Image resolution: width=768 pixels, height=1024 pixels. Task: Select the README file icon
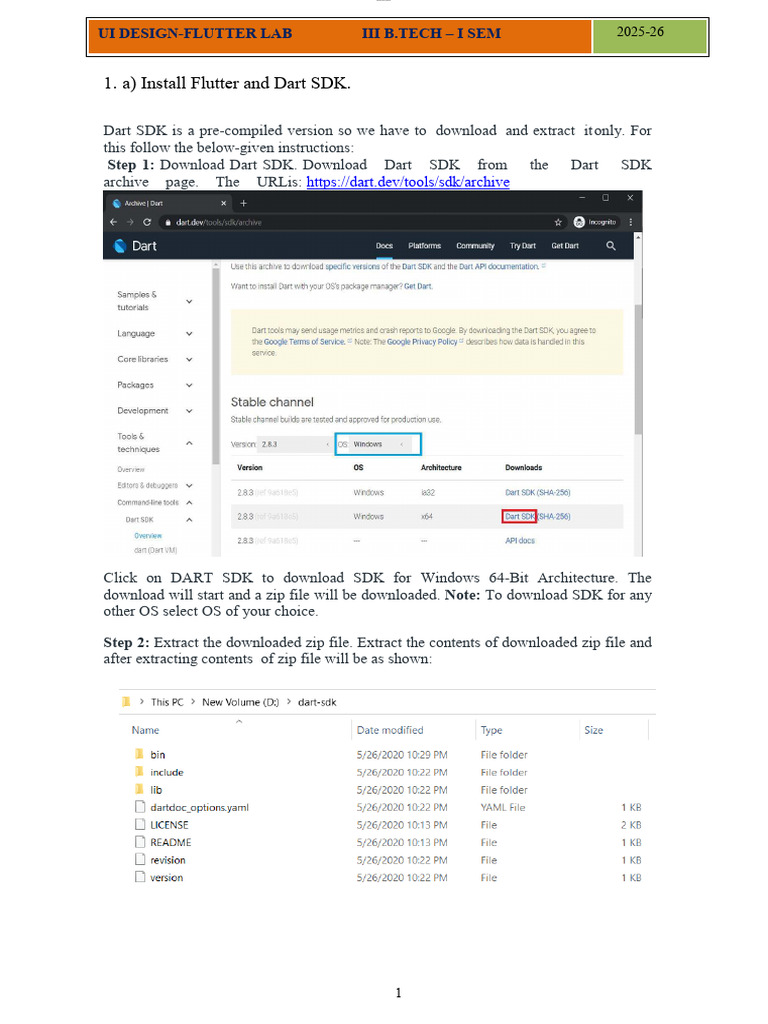tap(140, 842)
